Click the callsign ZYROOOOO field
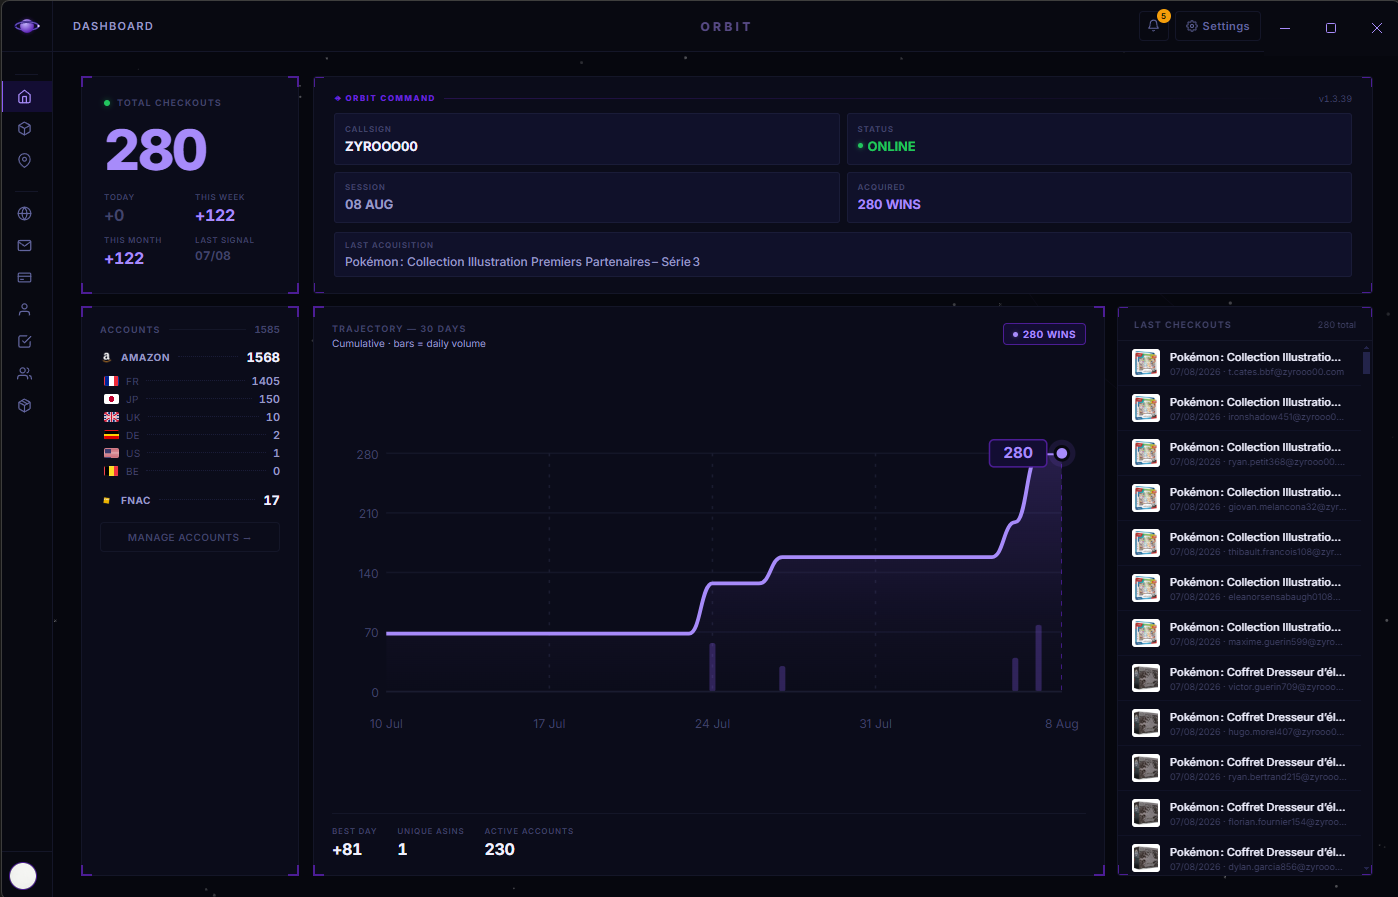The image size is (1398, 897). (x=586, y=139)
